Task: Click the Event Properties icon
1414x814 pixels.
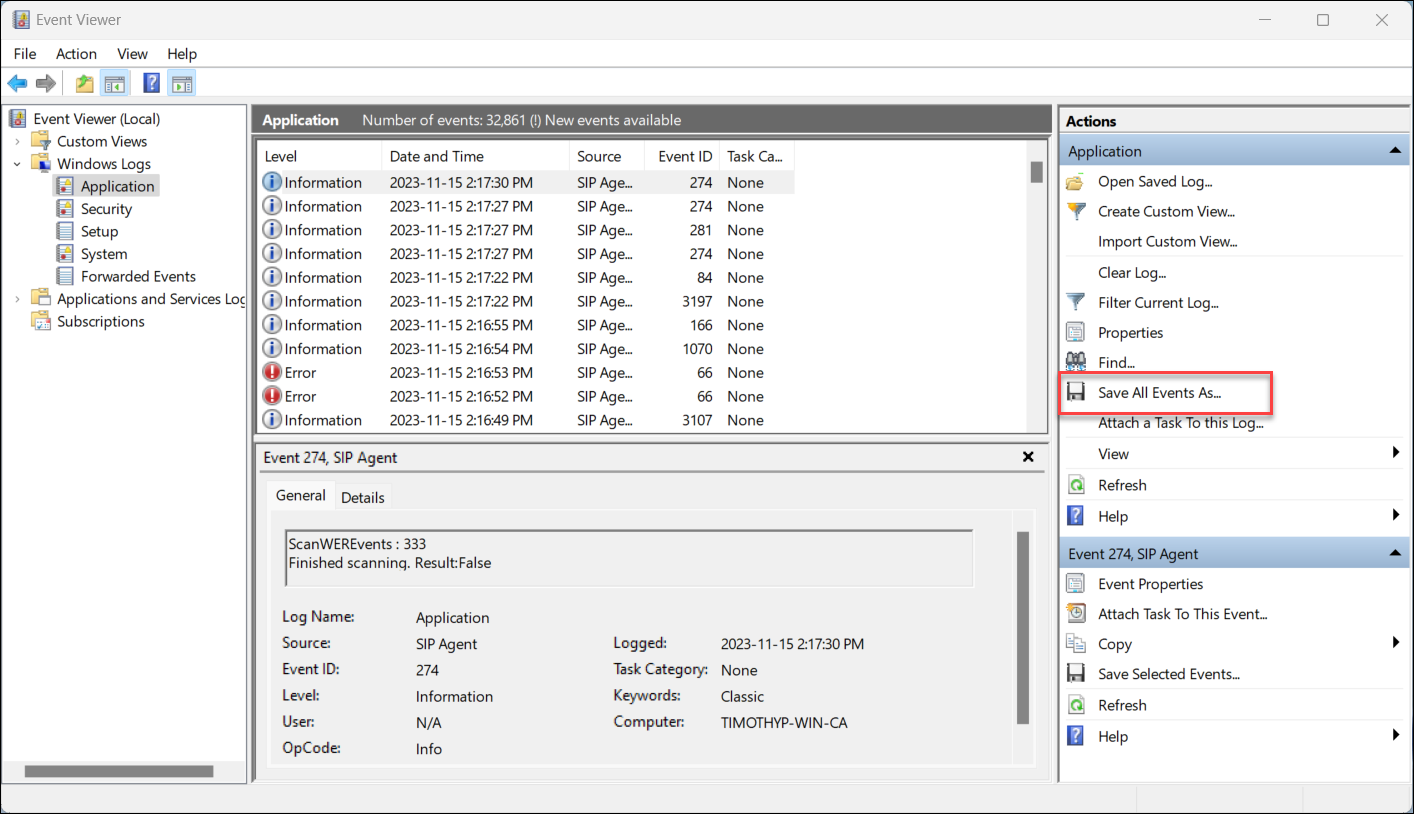Action: (x=1076, y=584)
